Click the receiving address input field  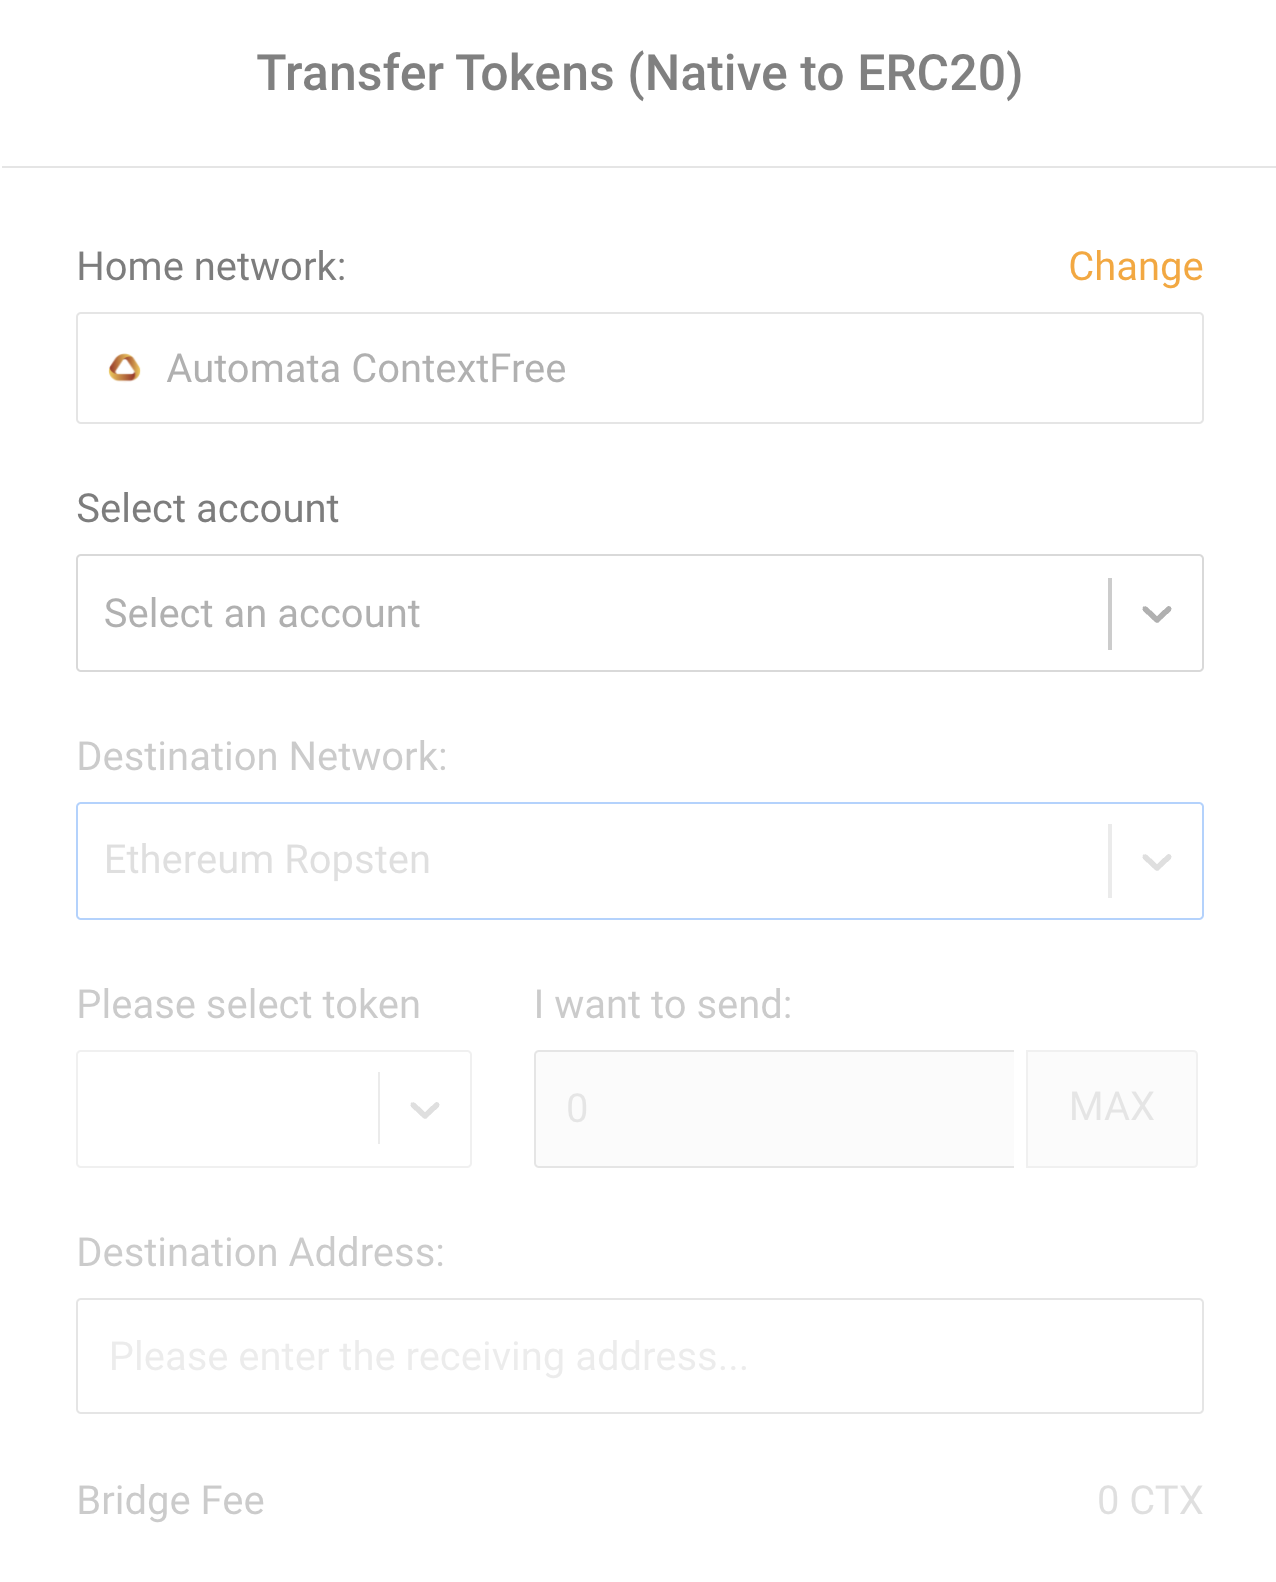point(640,1356)
